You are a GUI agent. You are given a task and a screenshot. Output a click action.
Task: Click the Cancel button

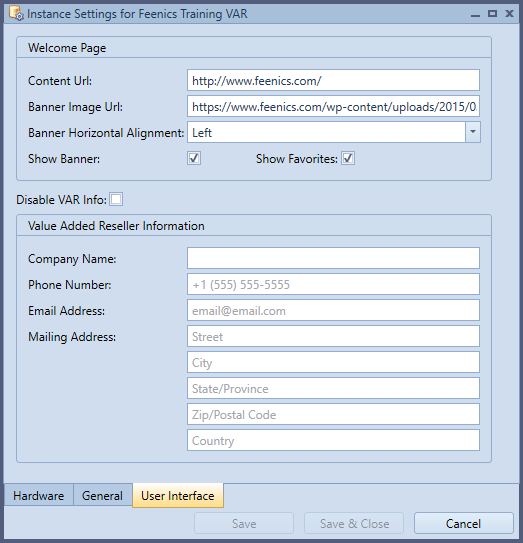coord(463,523)
